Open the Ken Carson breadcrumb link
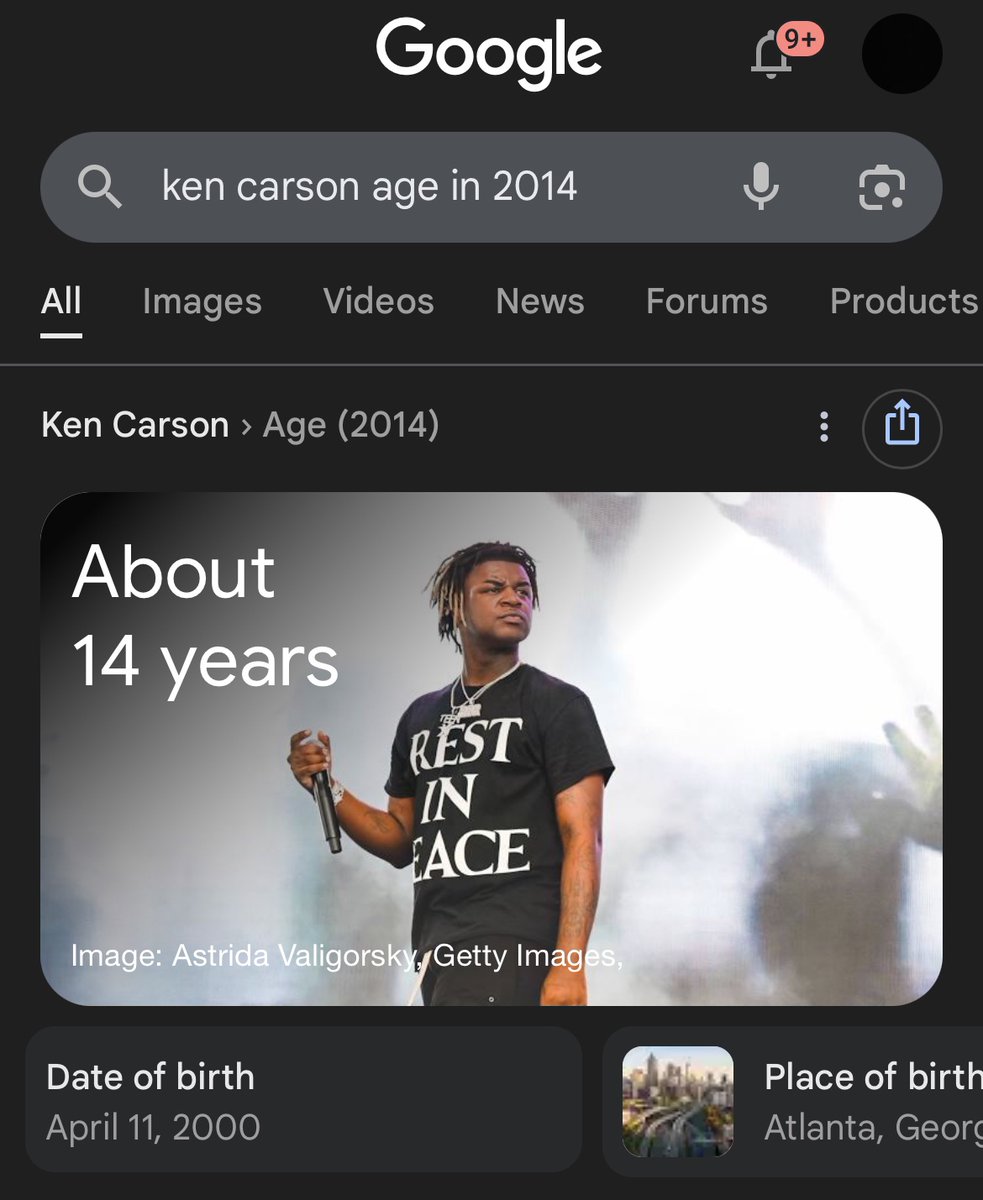 [x=135, y=425]
